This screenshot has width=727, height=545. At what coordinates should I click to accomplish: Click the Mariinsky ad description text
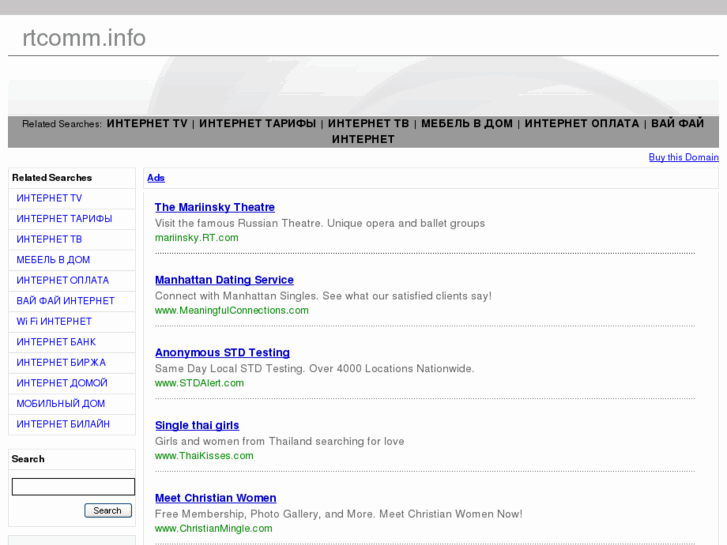point(320,223)
